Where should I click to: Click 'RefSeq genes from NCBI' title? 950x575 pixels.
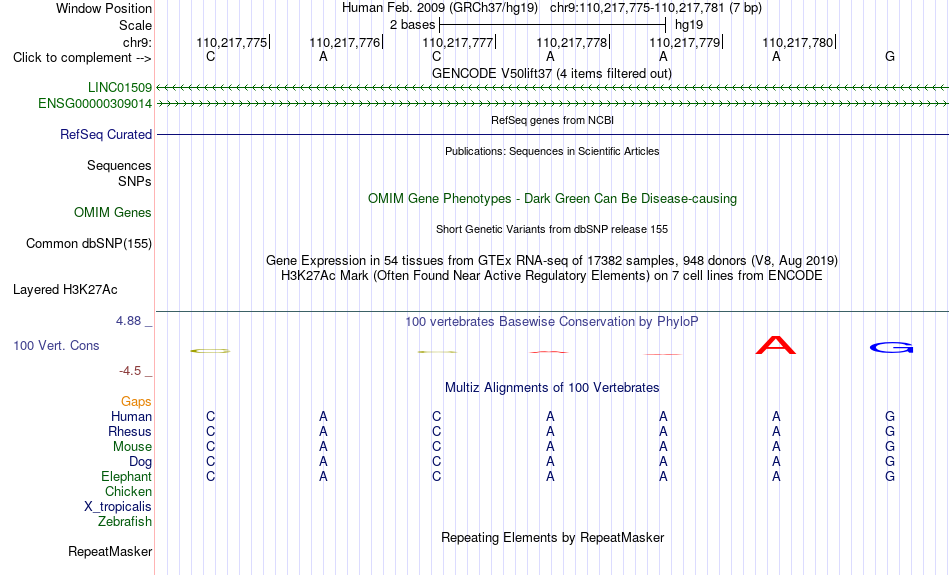(x=553, y=120)
